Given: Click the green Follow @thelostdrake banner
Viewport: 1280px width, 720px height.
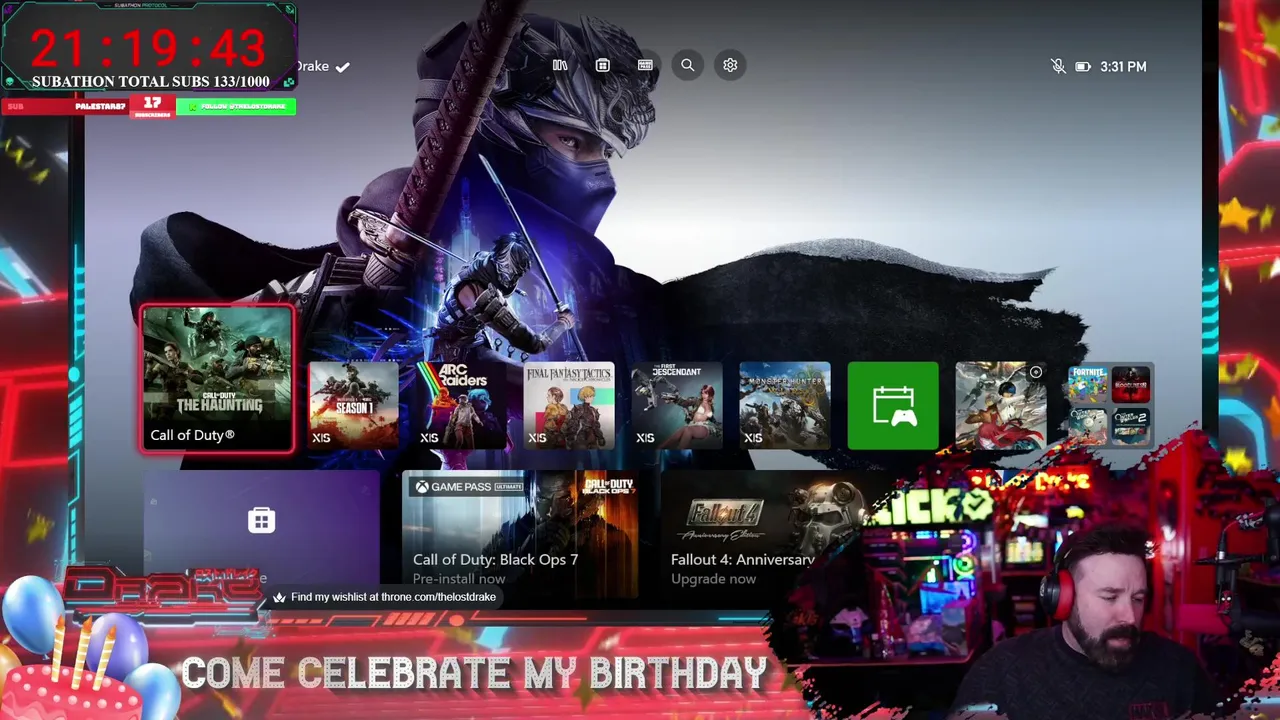Looking at the screenshot, I should click(236, 106).
